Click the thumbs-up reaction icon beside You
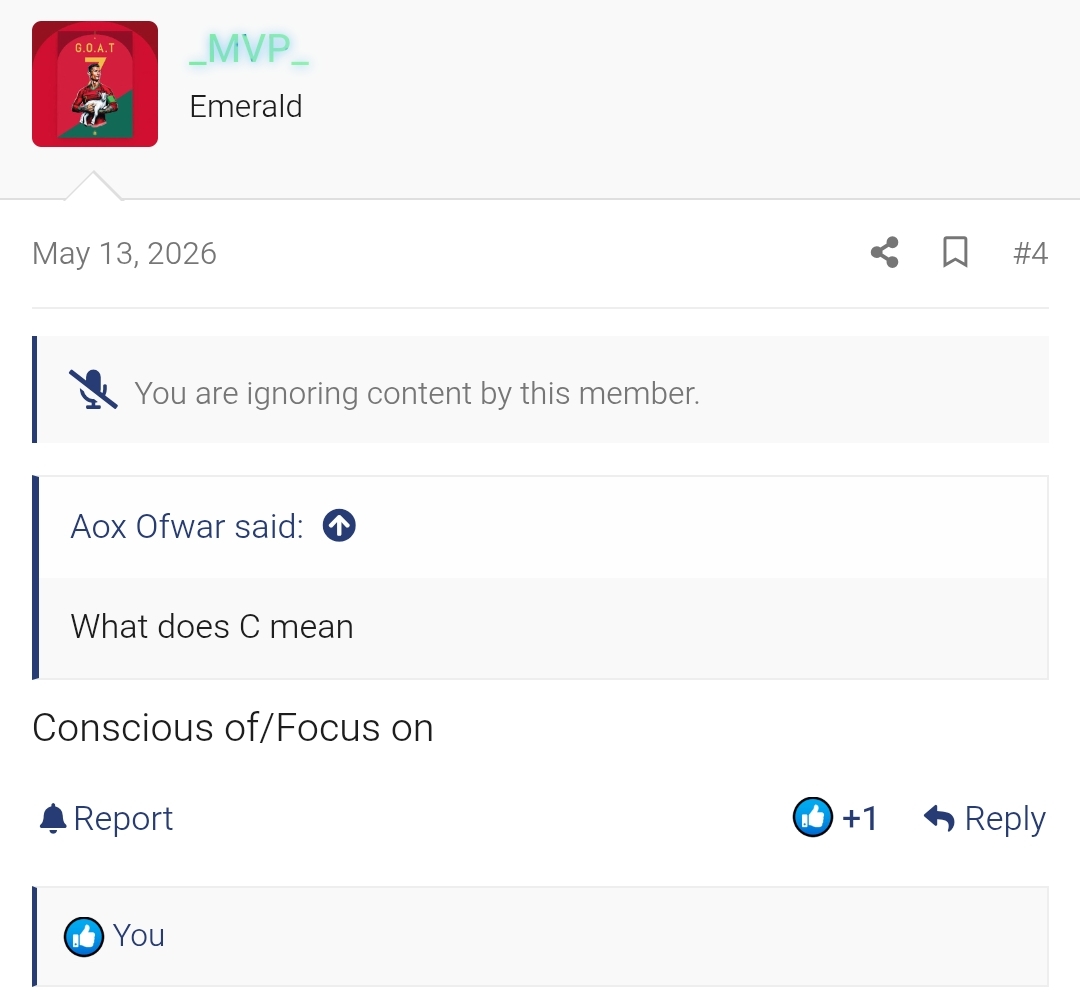 point(84,937)
